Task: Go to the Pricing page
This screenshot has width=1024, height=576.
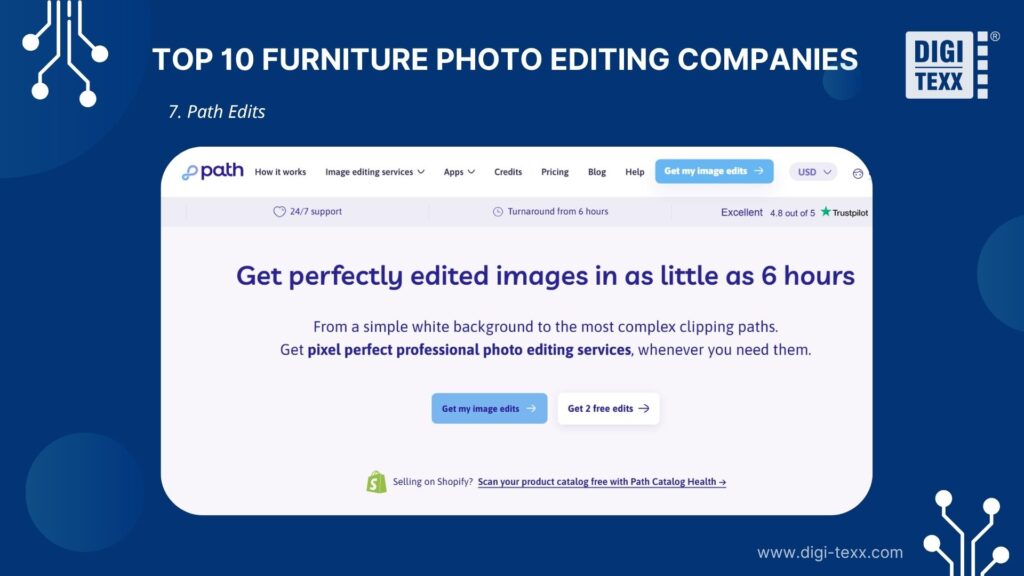Action: point(554,172)
